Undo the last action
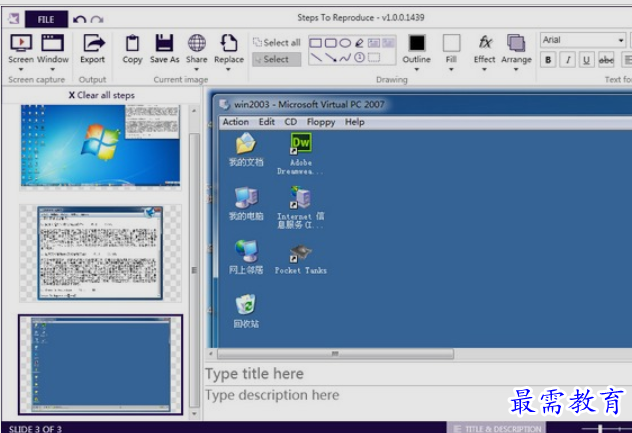Screen dimensions: 632x433 tap(79, 19)
